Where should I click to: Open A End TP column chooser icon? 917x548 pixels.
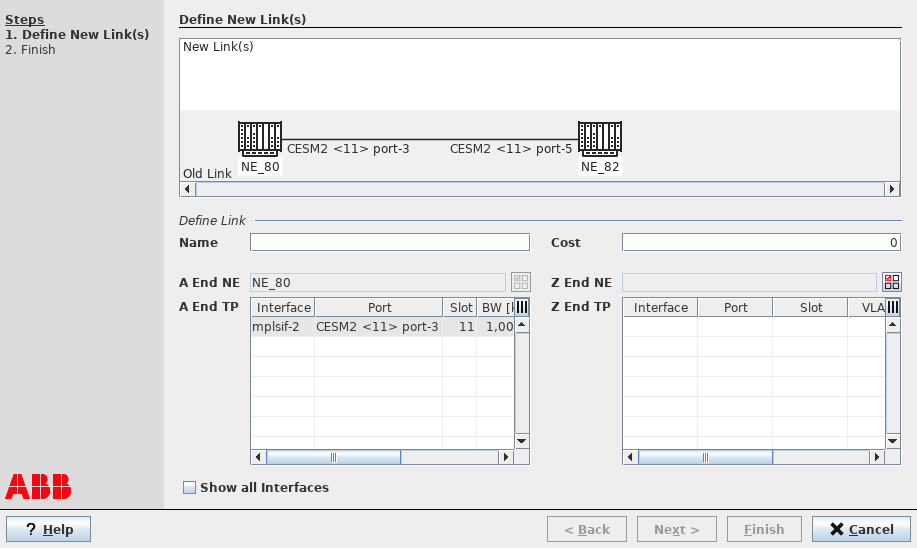521,307
